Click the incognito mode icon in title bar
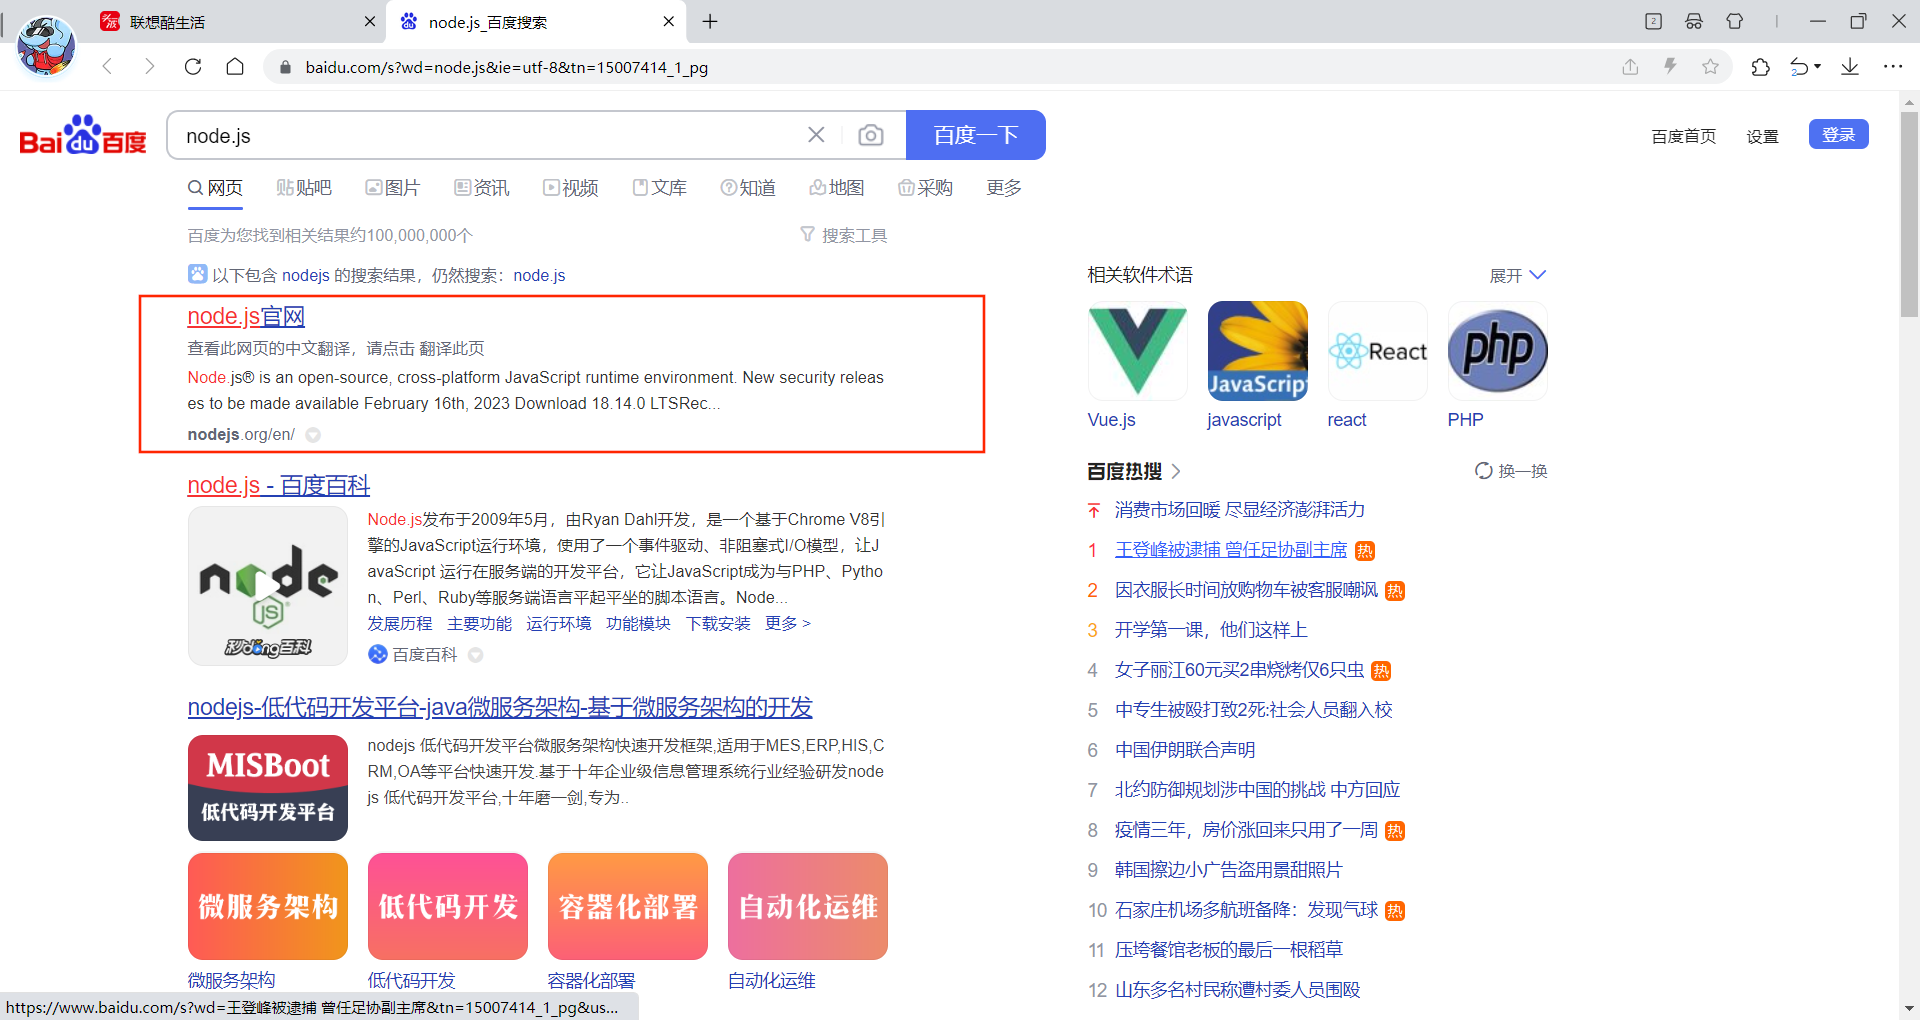Screen dimensions: 1920x1020 click(1694, 21)
